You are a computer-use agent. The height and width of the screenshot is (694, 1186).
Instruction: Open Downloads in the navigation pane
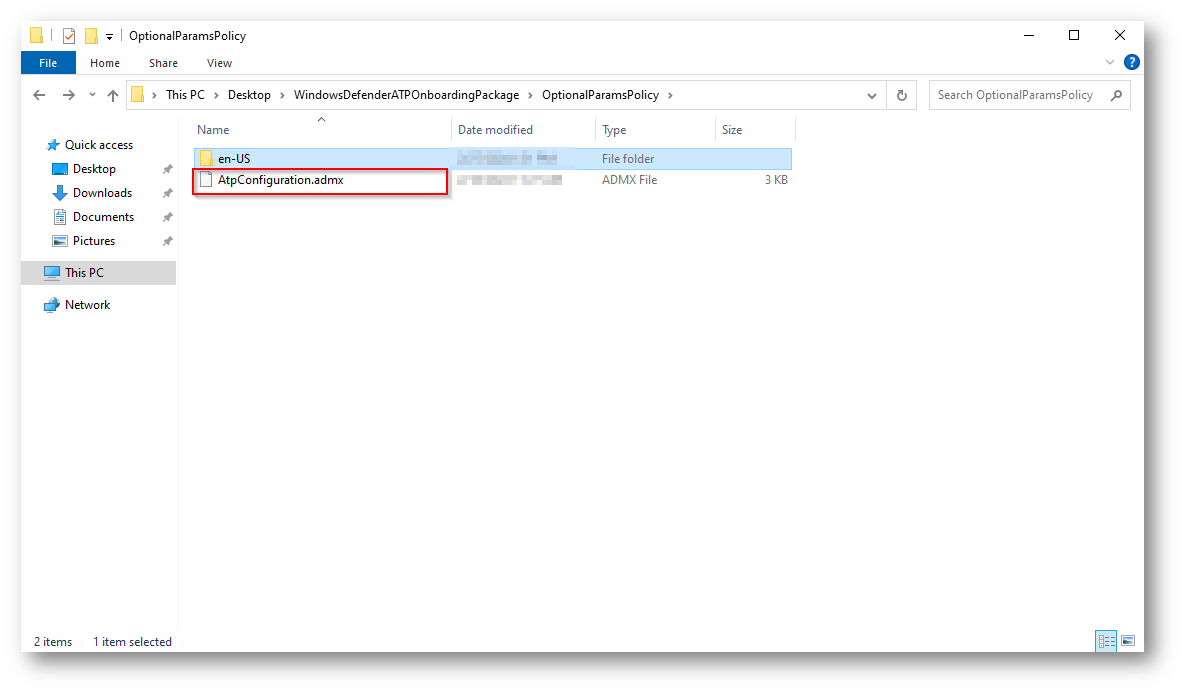pos(102,193)
